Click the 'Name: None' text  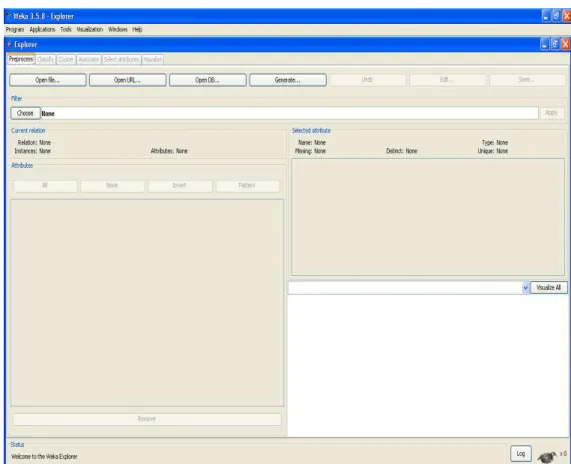(x=312, y=142)
